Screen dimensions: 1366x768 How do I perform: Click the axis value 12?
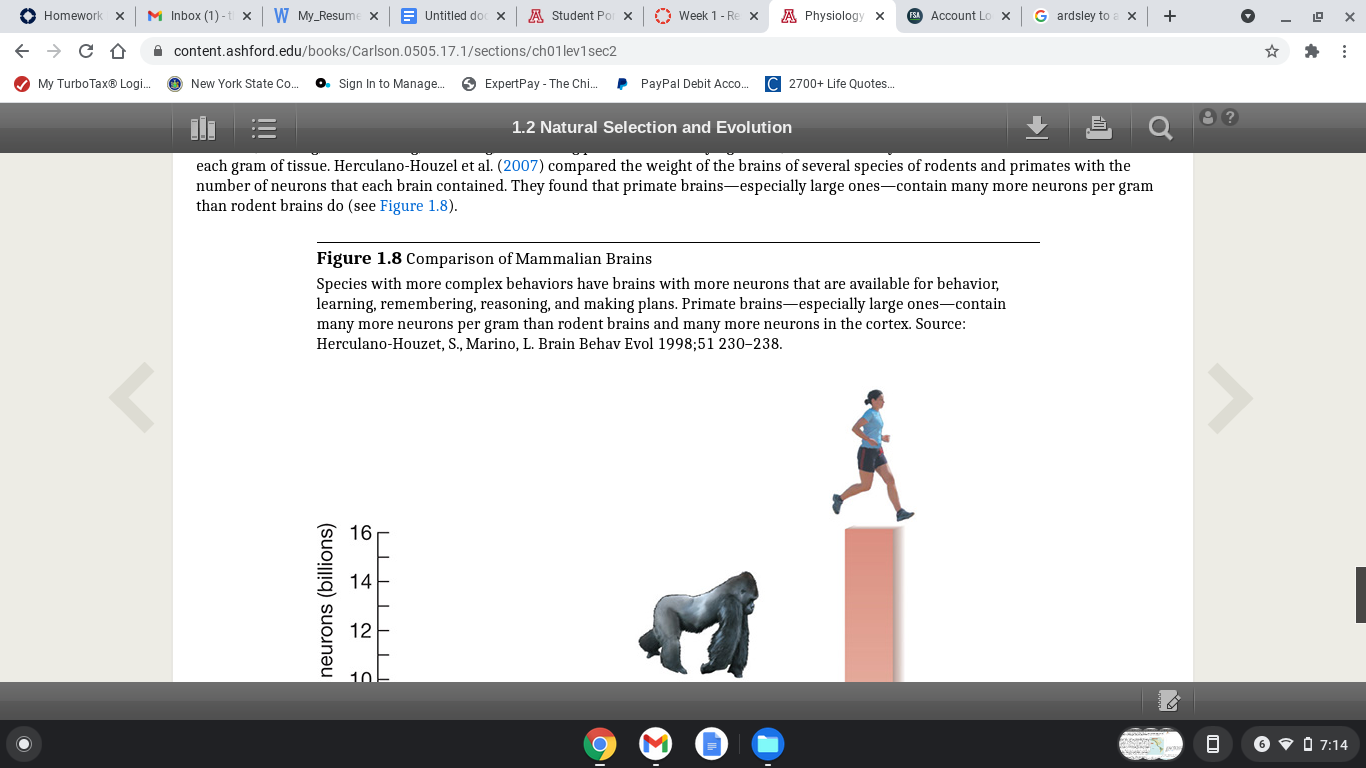coord(361,631)
